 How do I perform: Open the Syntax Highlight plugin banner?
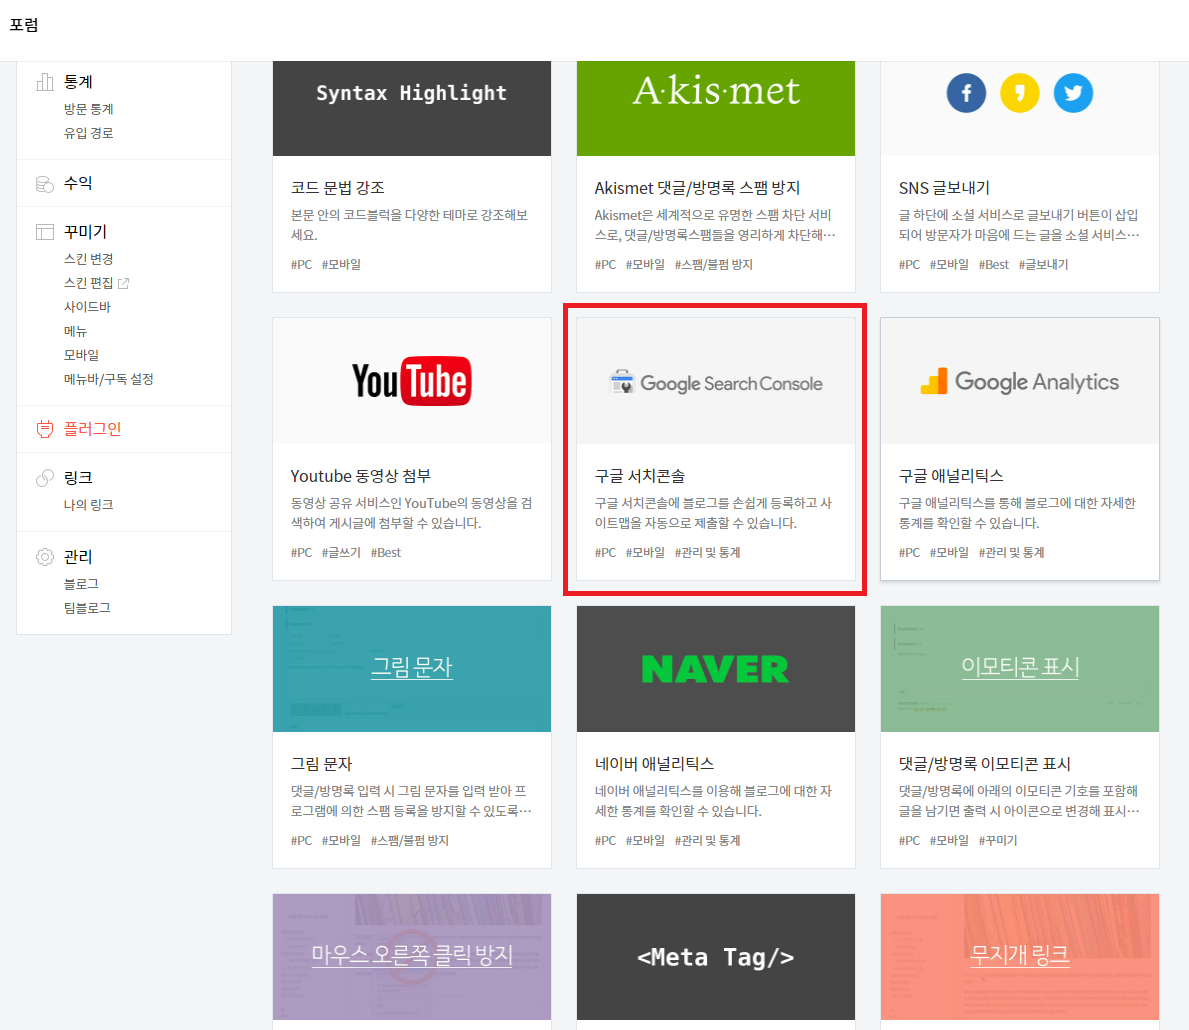click(412, 108)
